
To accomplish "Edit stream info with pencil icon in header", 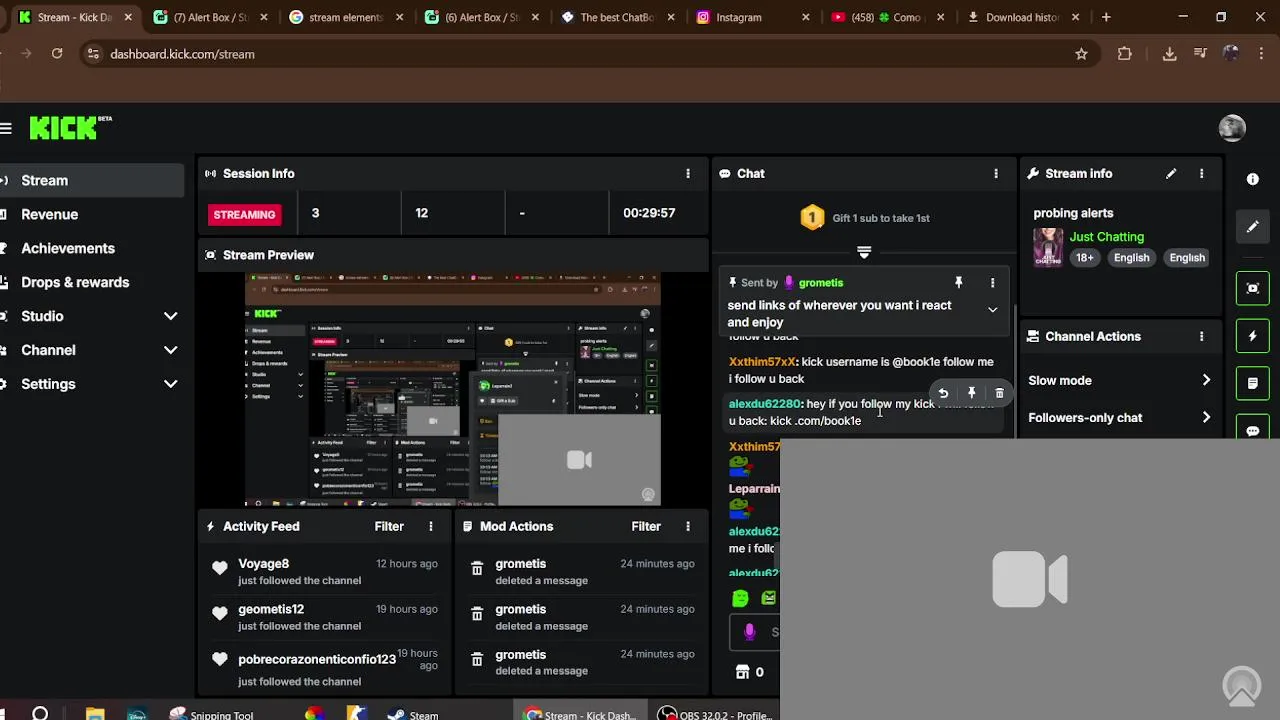I will 1171,173.
